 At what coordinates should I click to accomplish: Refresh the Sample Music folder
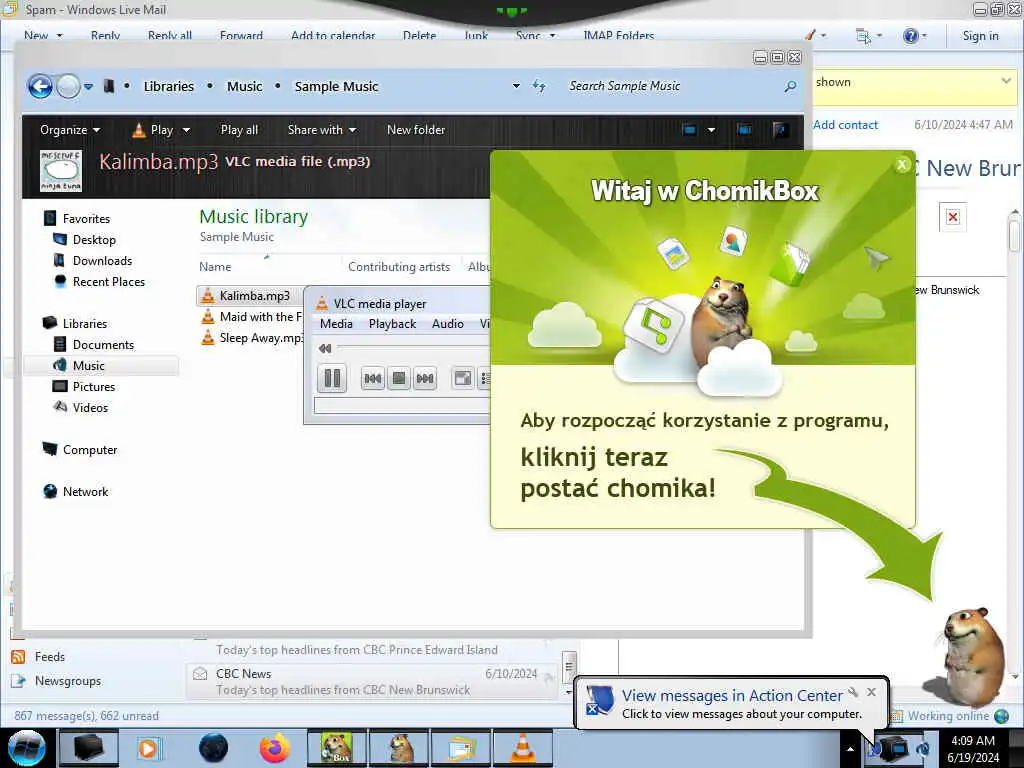[x=539, y=86]
